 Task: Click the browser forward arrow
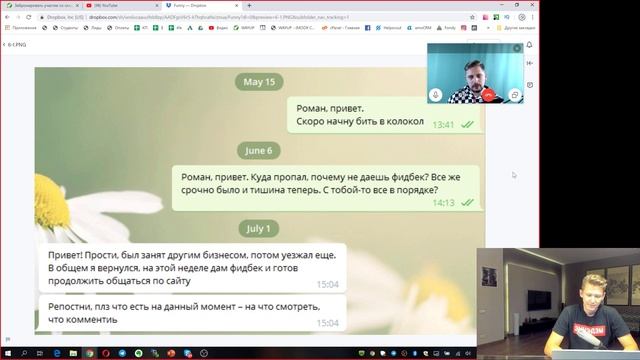tap(18, 17)
